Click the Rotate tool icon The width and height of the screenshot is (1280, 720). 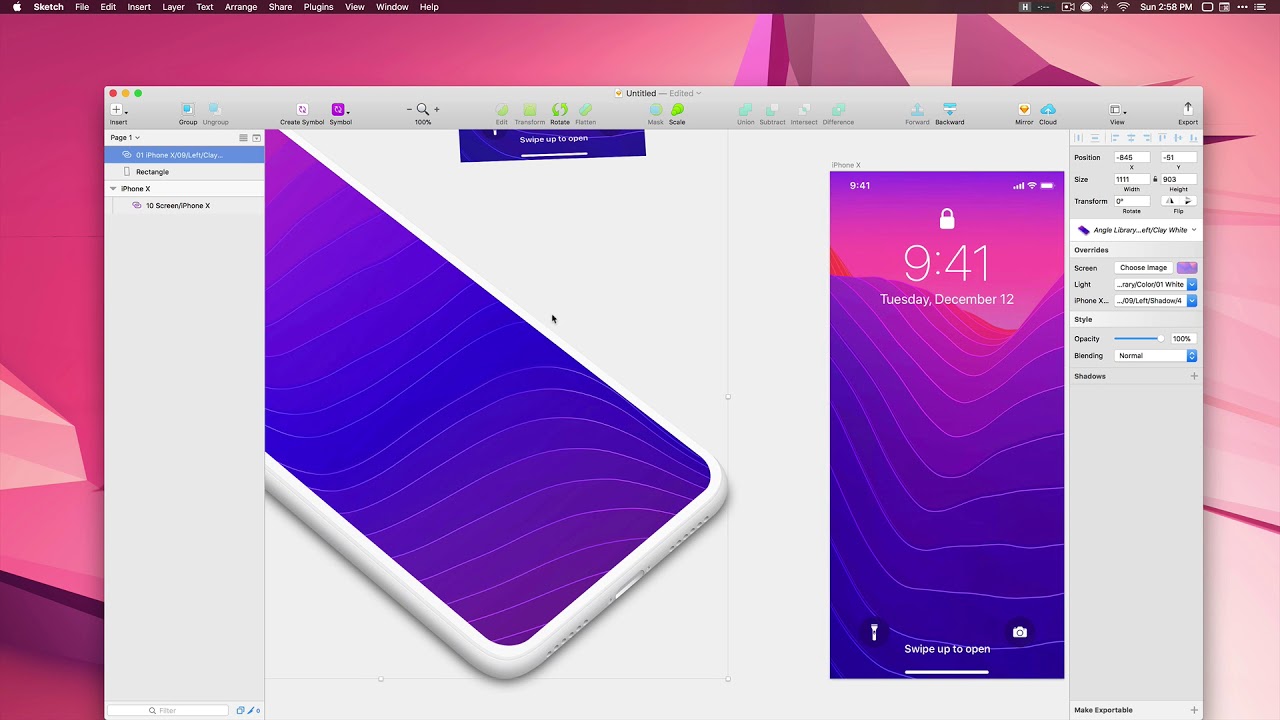pyautogui.click(x=560, y=109)
